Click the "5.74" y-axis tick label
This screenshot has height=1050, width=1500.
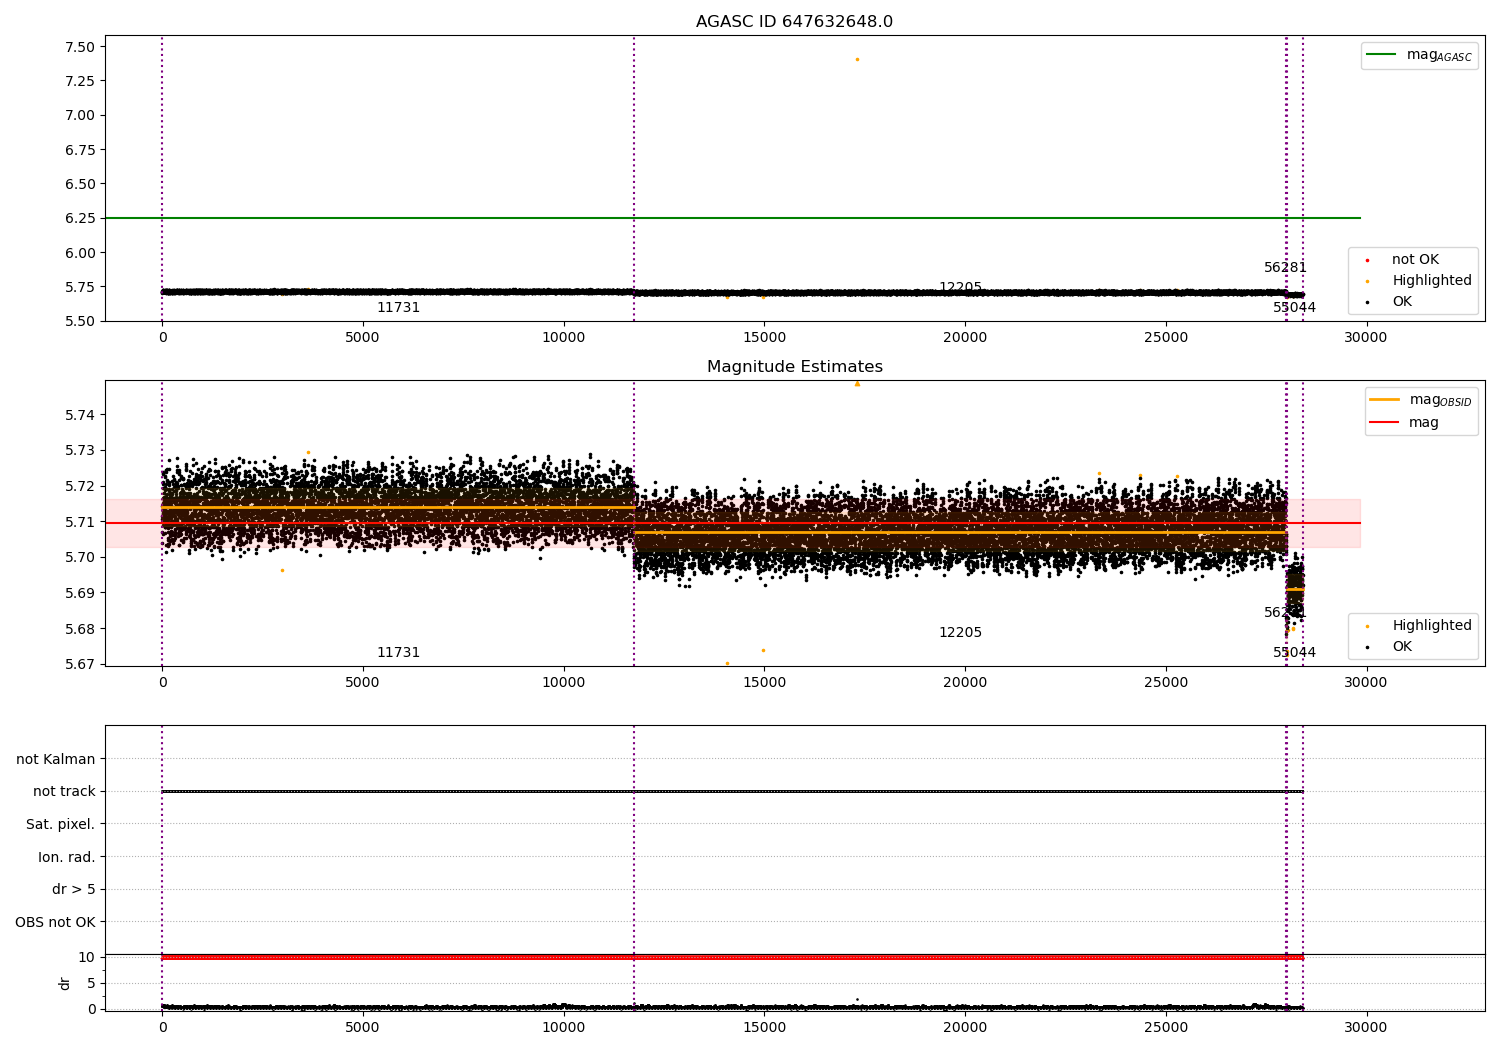pos(79,415)
